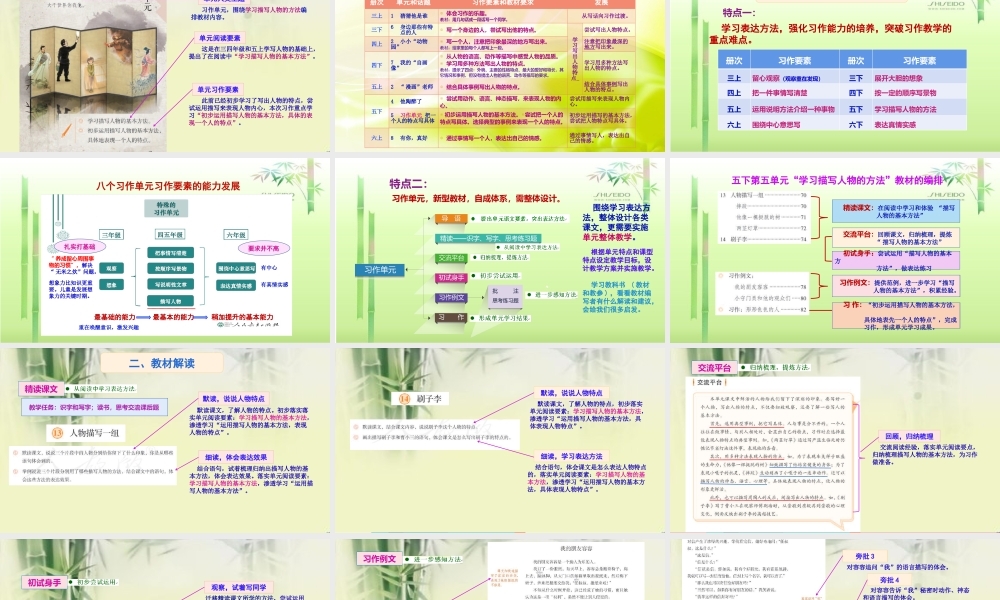Click the 特点二 heading text
Viewport: 1000px width, 600px height.
408,184
